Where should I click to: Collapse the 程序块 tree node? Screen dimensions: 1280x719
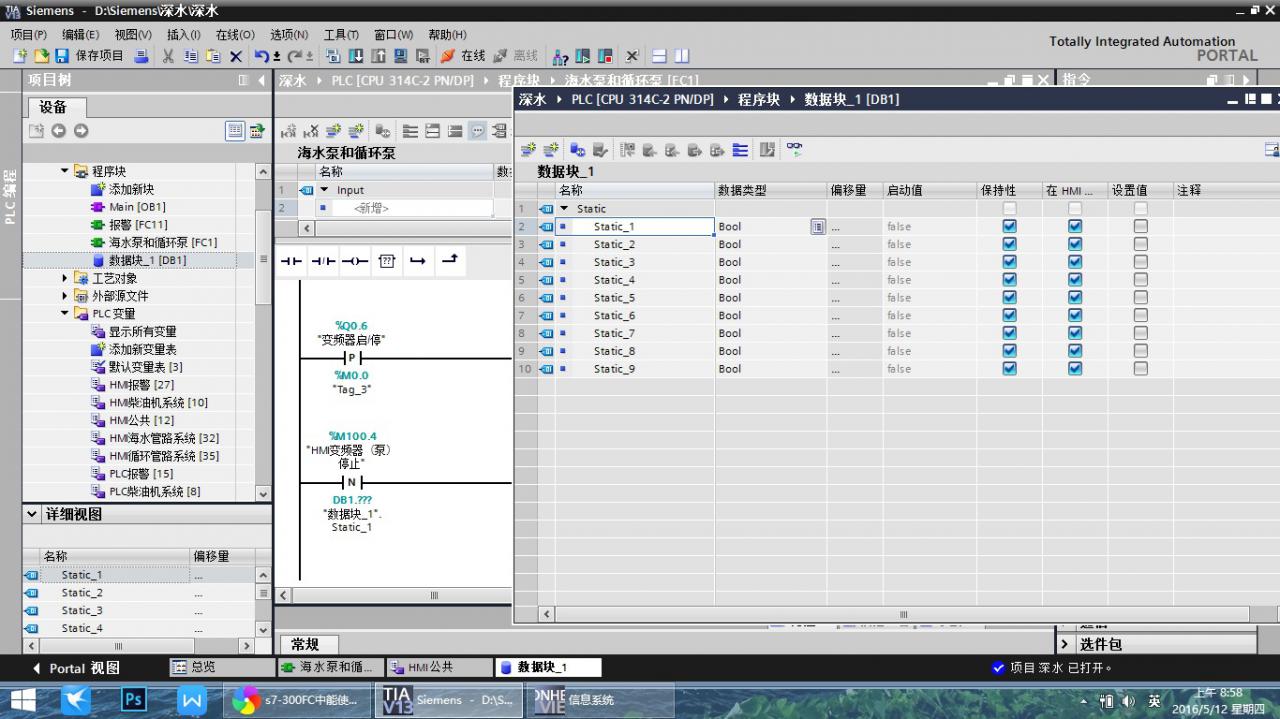[x=66, y=171]
